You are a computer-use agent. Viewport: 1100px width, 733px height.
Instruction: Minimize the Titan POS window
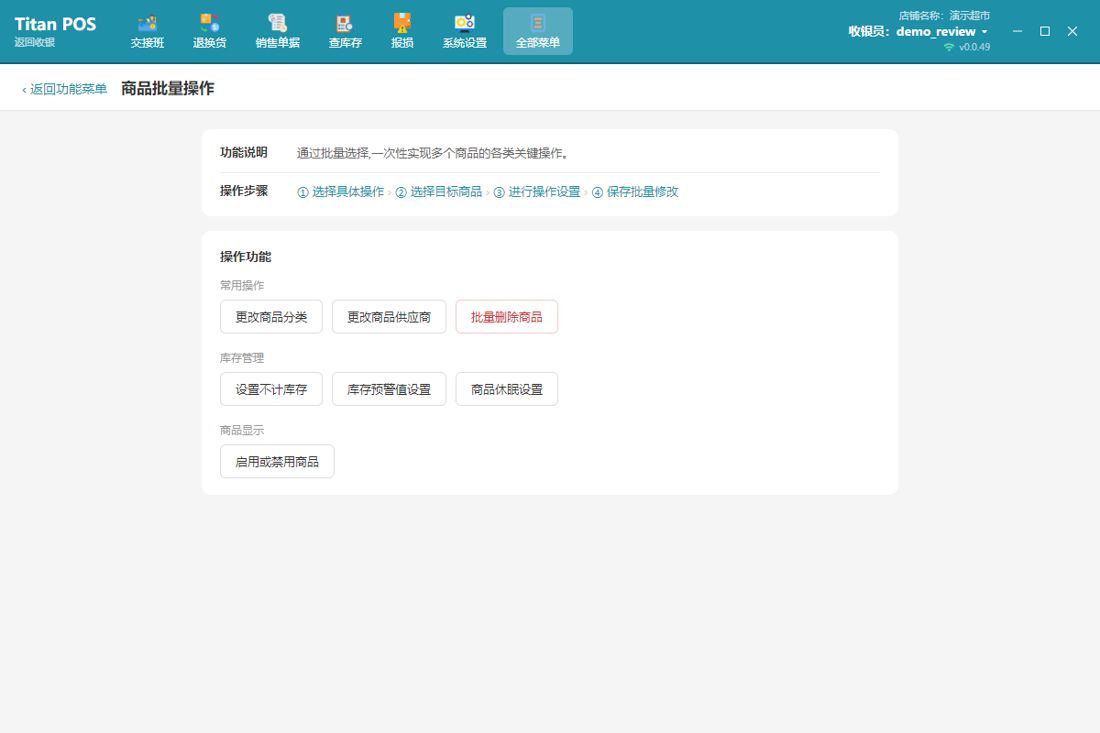click(x=1017, y=32)
